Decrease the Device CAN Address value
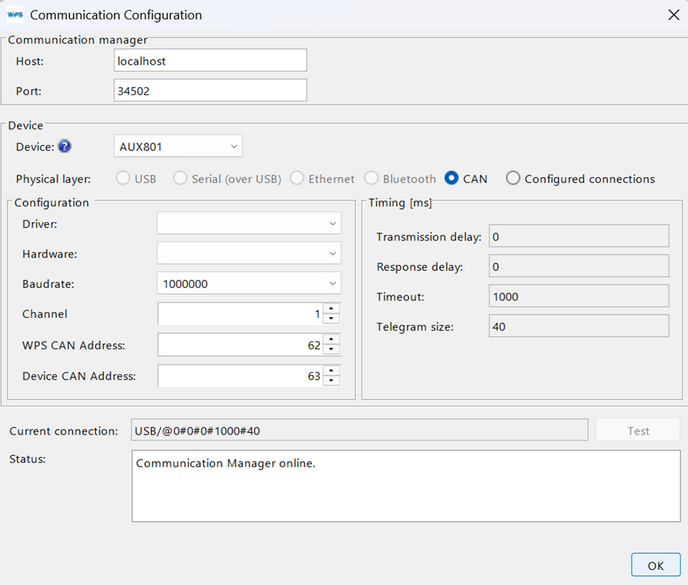Screen dimensions: 688x585 [x=332, y=382]
